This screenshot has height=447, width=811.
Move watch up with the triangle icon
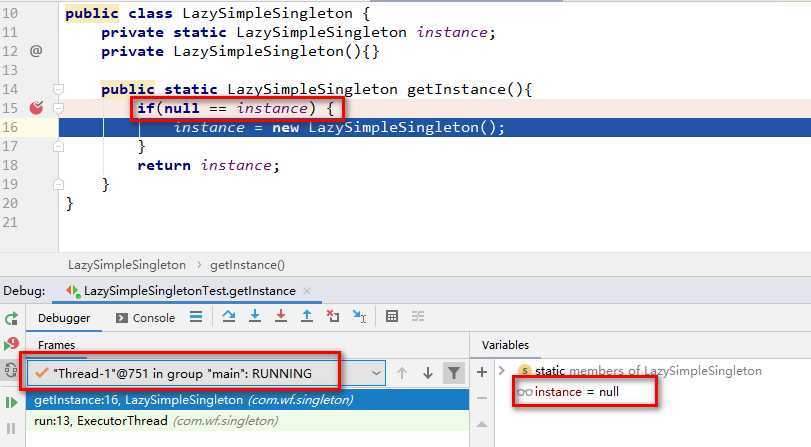(x=482, y=424)
